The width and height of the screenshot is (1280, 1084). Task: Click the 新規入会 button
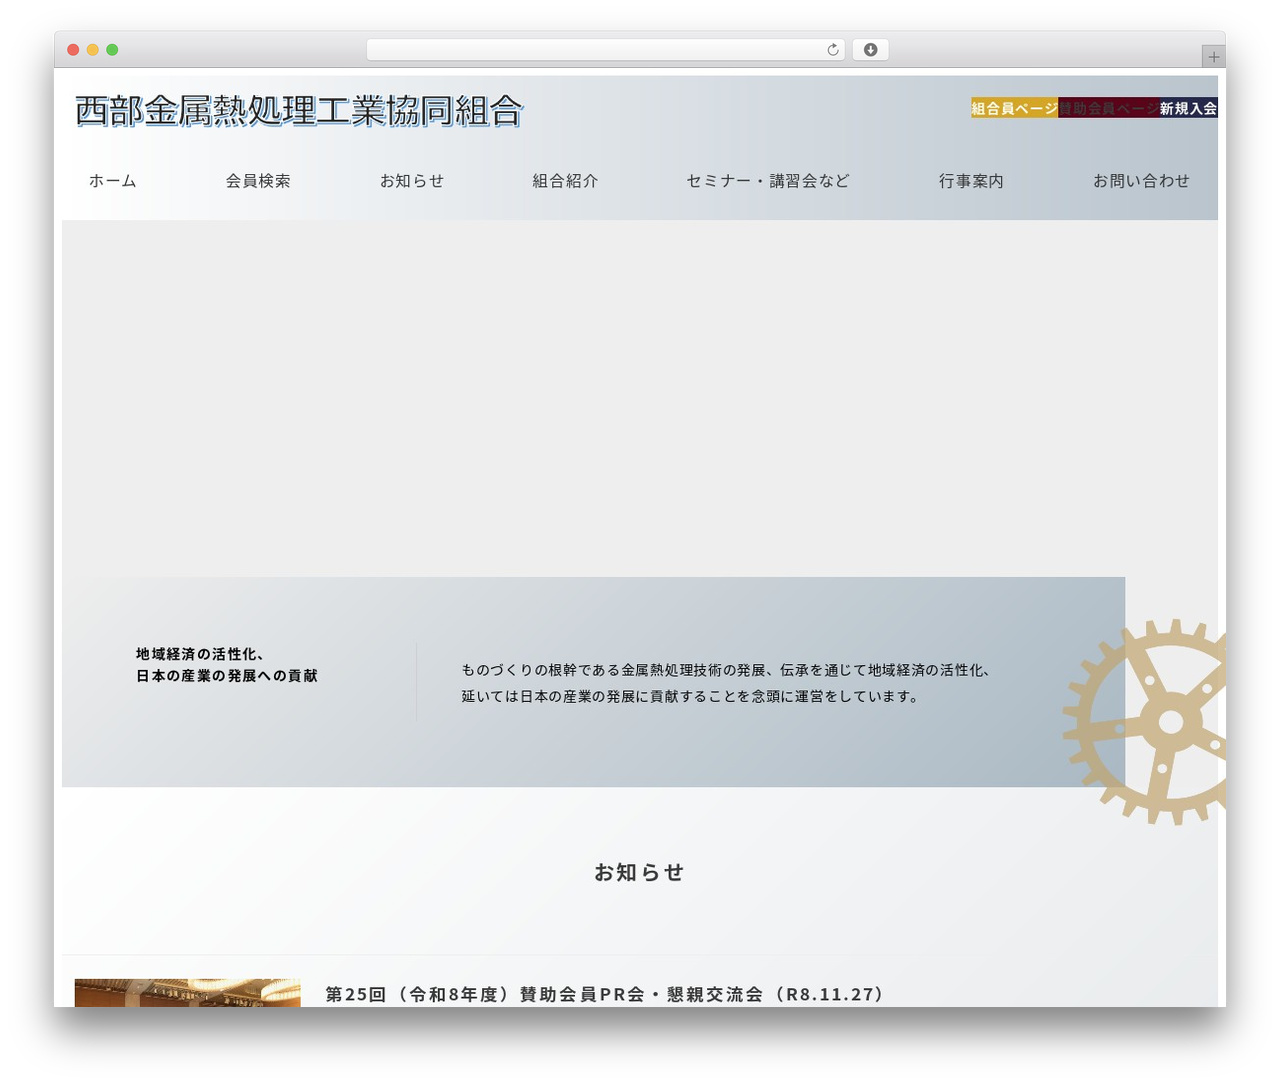(1189, 108)
